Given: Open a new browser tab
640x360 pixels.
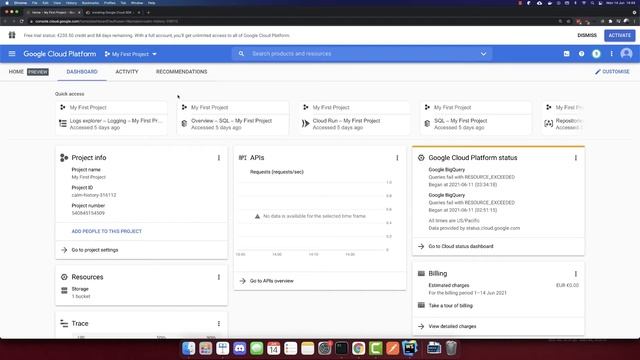Looking at the screenshot, I should tap(148, 12).
